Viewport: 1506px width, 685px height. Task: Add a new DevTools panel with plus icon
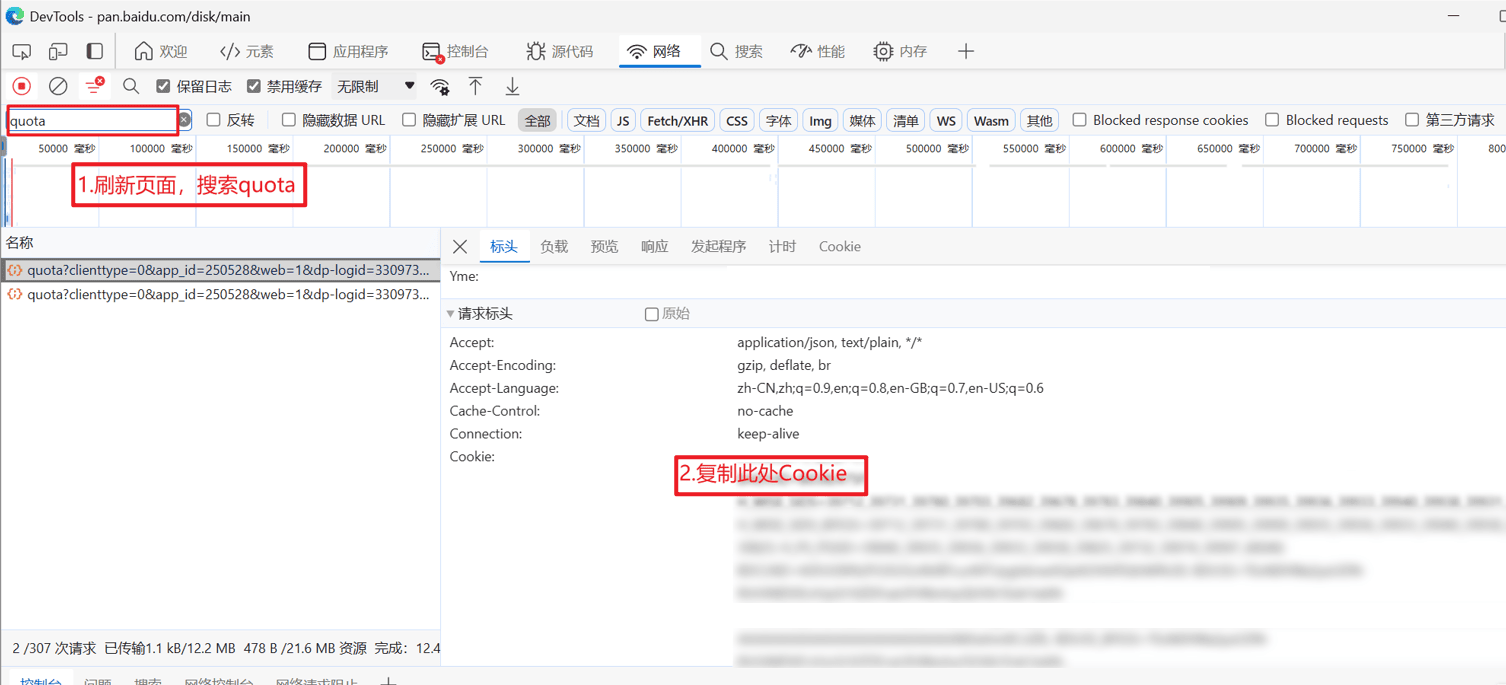tap(965, 51)
